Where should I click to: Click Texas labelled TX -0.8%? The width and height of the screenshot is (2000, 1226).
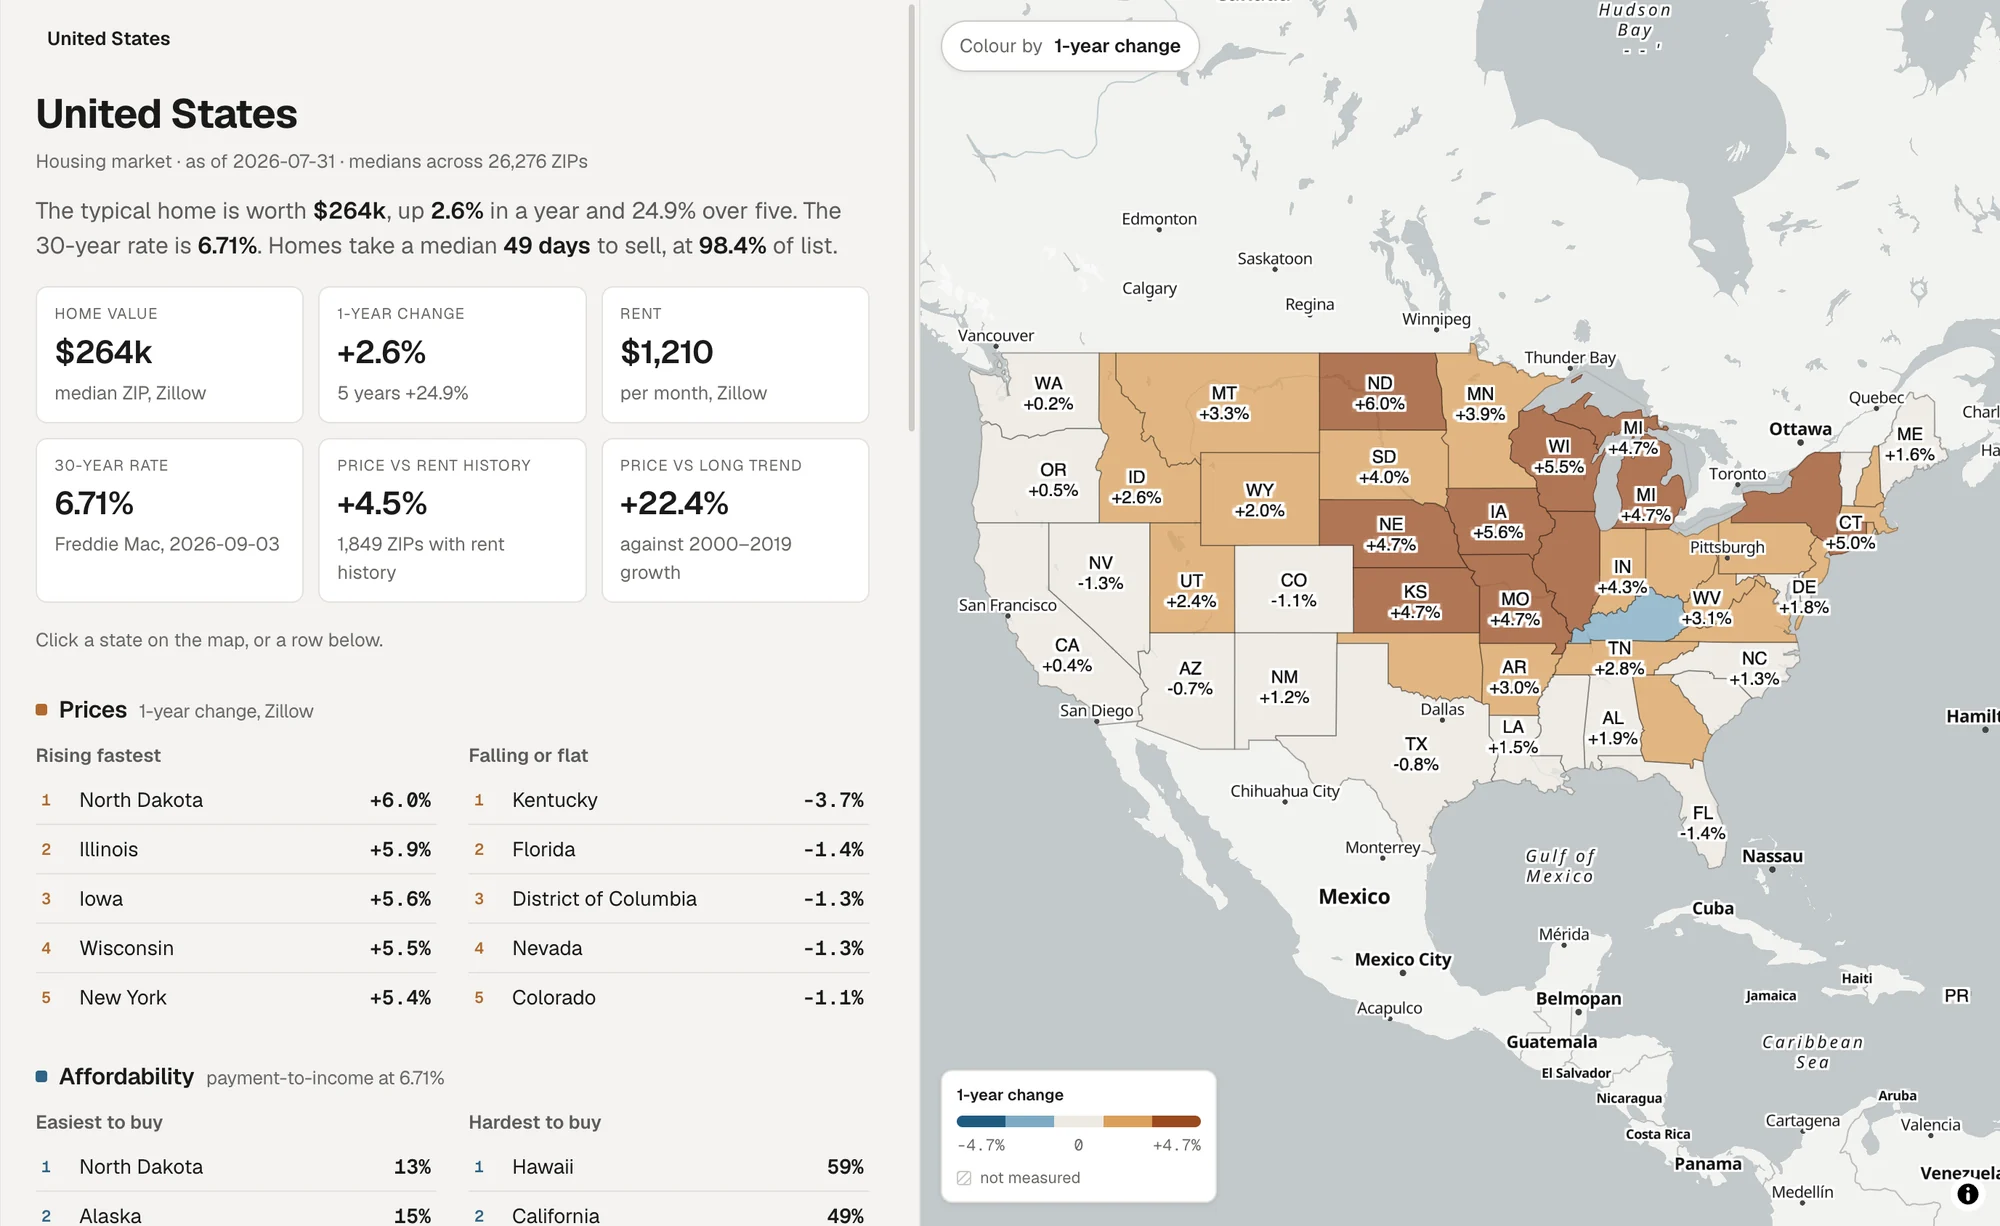click(1415, 754)
